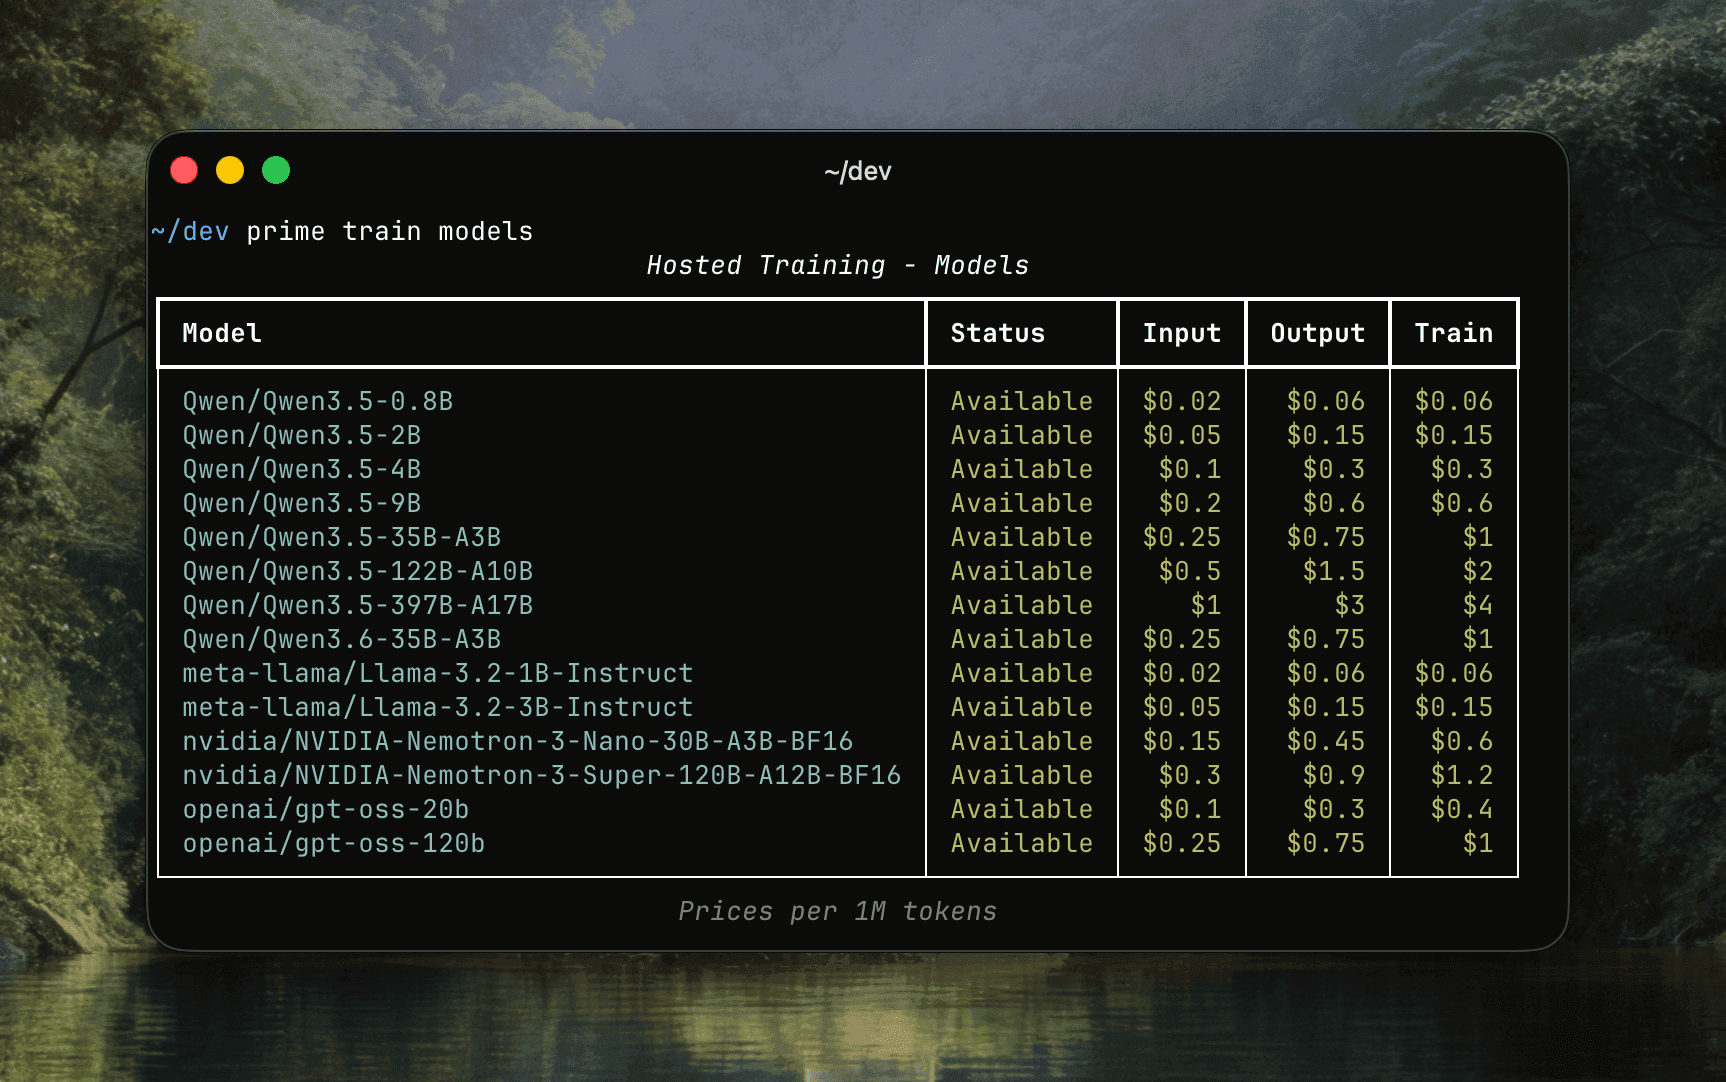1726x1082 pixels.
Task: Click the $1.2 train price for Nemotron-3-Super
Action: pyautogui.click(x=1462, y=776)
